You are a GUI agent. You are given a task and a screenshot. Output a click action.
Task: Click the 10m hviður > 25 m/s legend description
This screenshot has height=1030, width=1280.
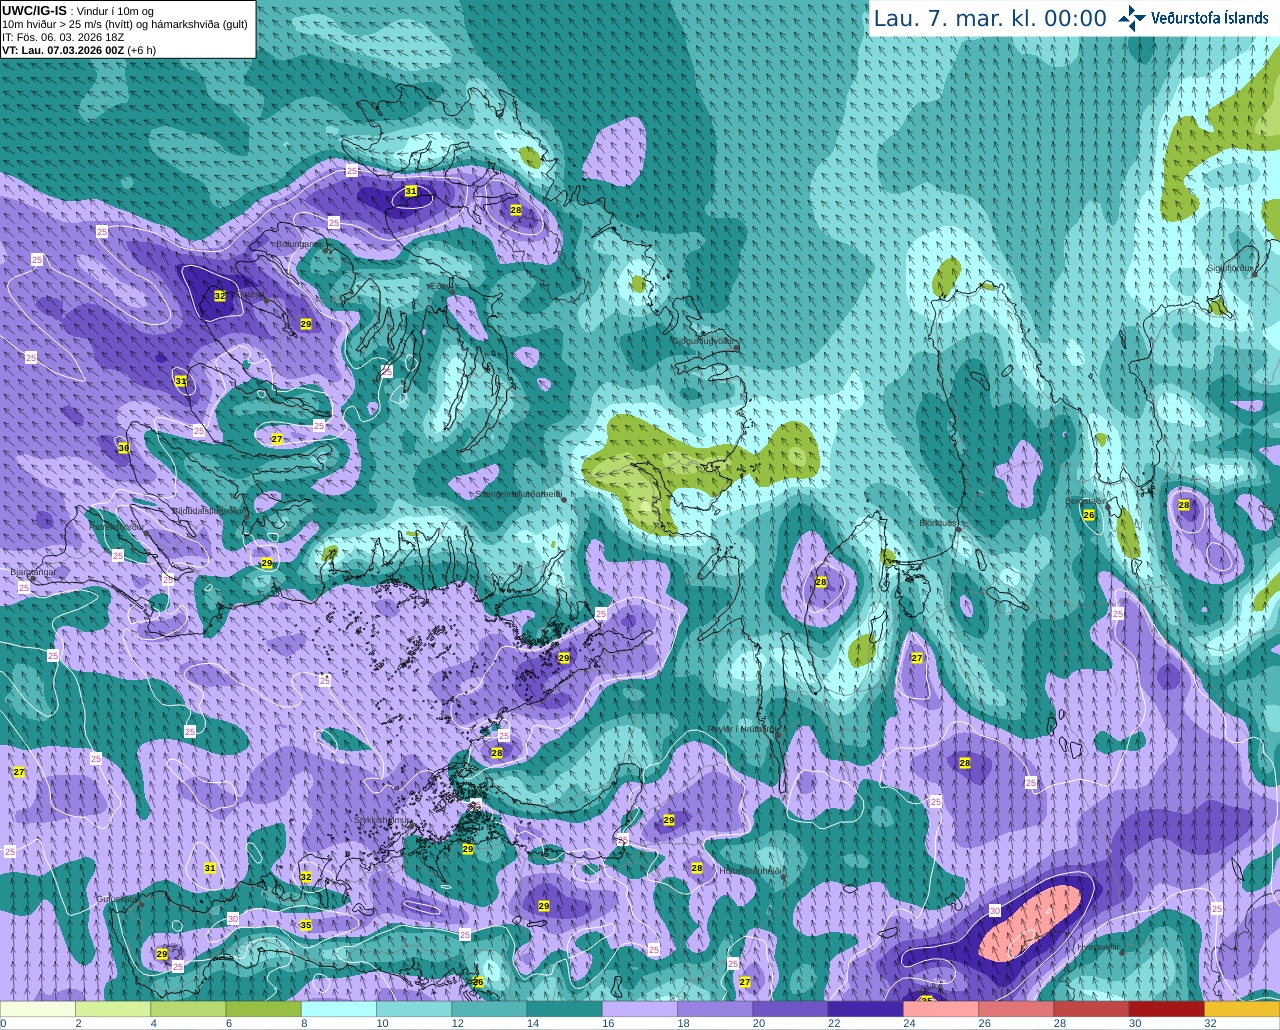pos(125,24)
